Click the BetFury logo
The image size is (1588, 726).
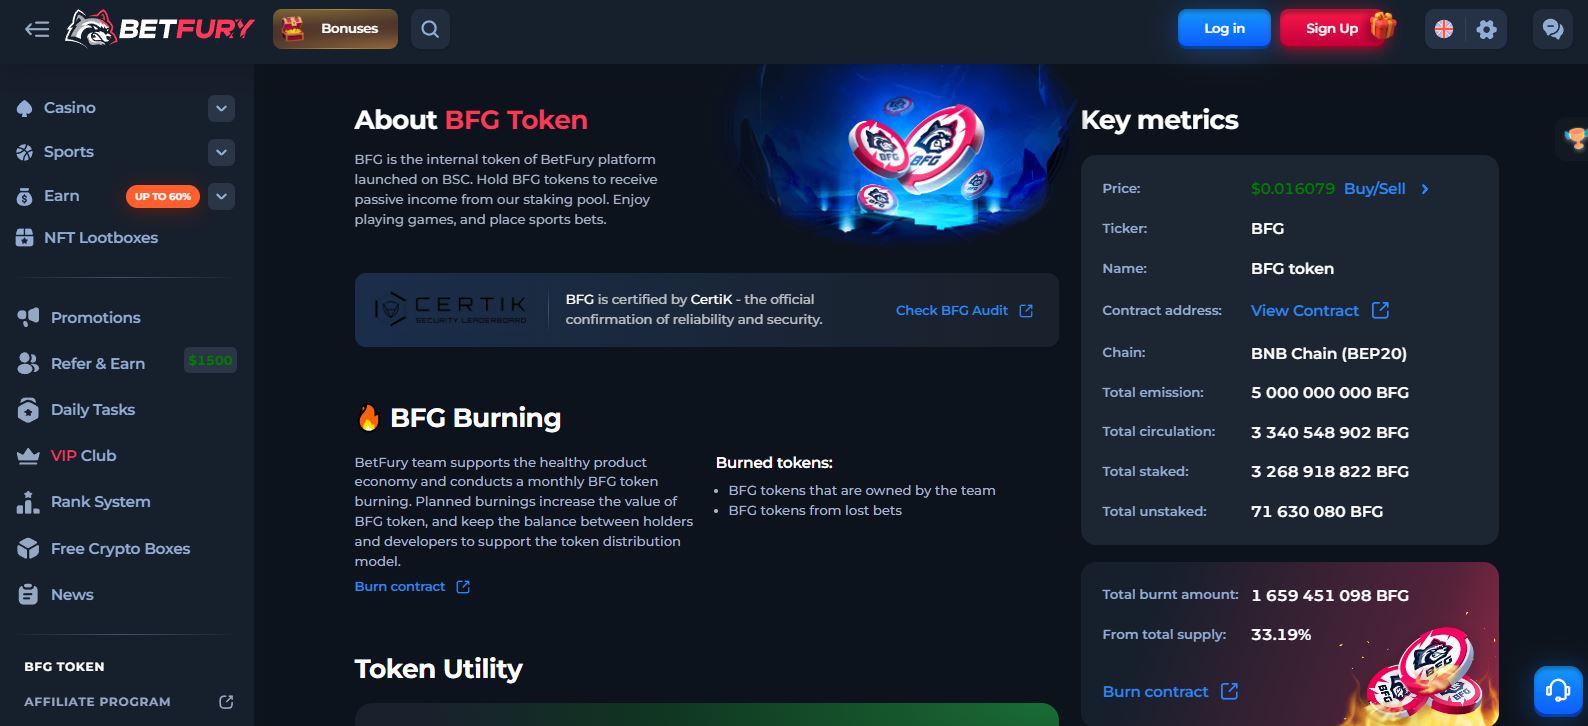point(160,29)
